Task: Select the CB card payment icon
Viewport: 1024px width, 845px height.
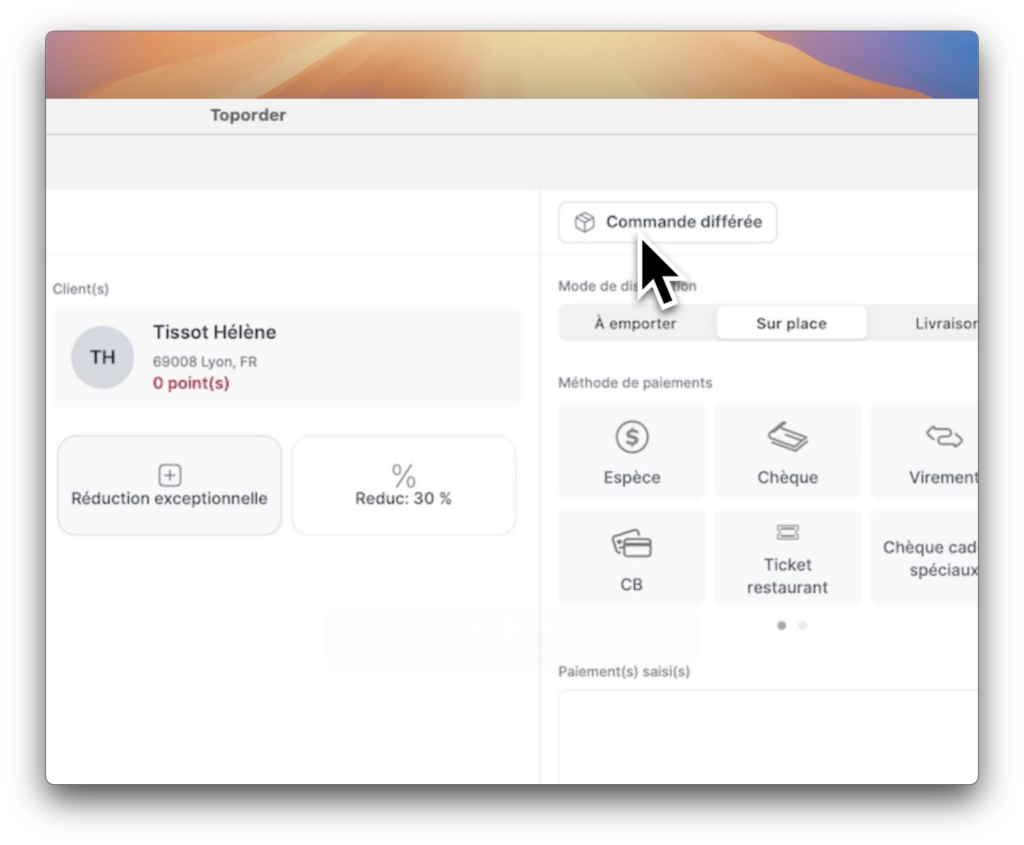Action: [x=631, y=545]
